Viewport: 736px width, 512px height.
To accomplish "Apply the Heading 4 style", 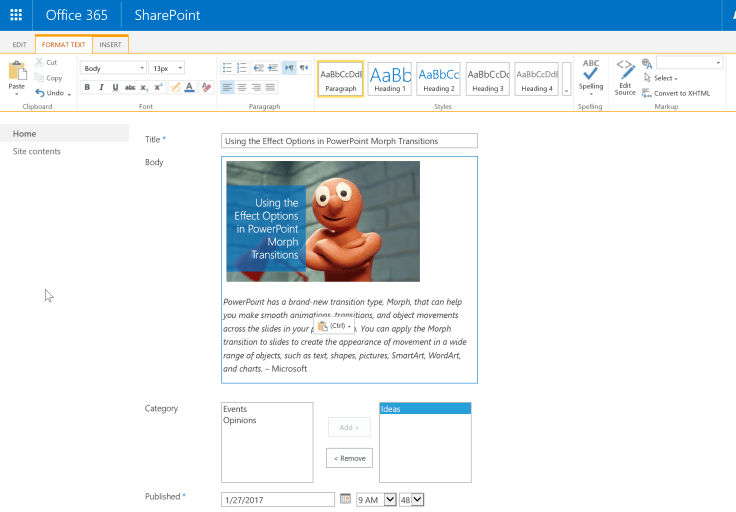I will pyautogui.click(x=537, y=79).
